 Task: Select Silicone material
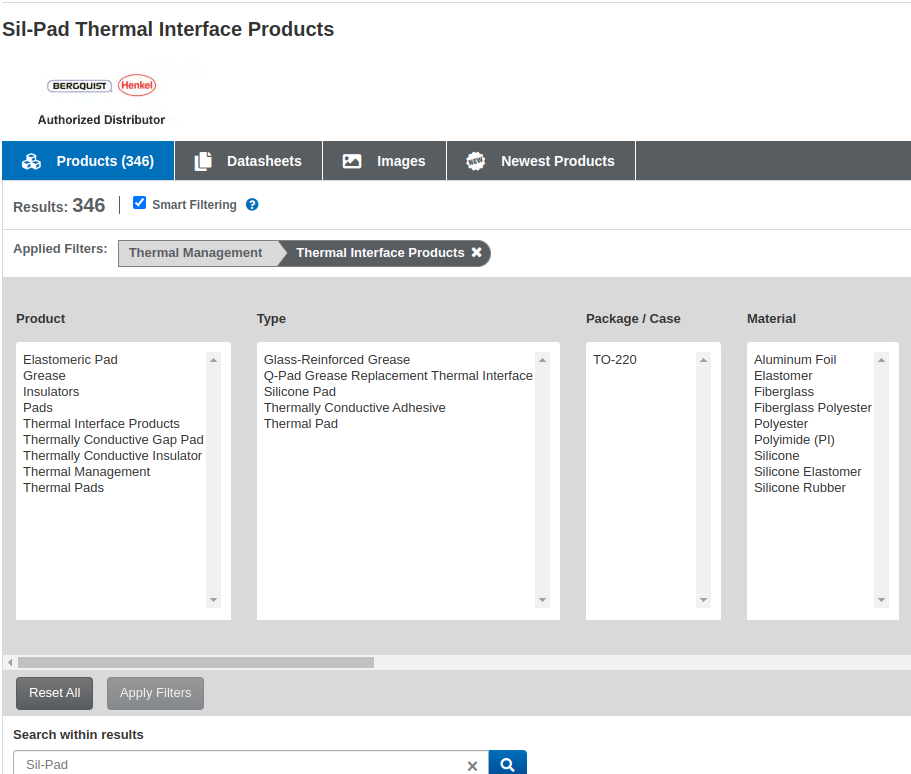tap(776, 456)
